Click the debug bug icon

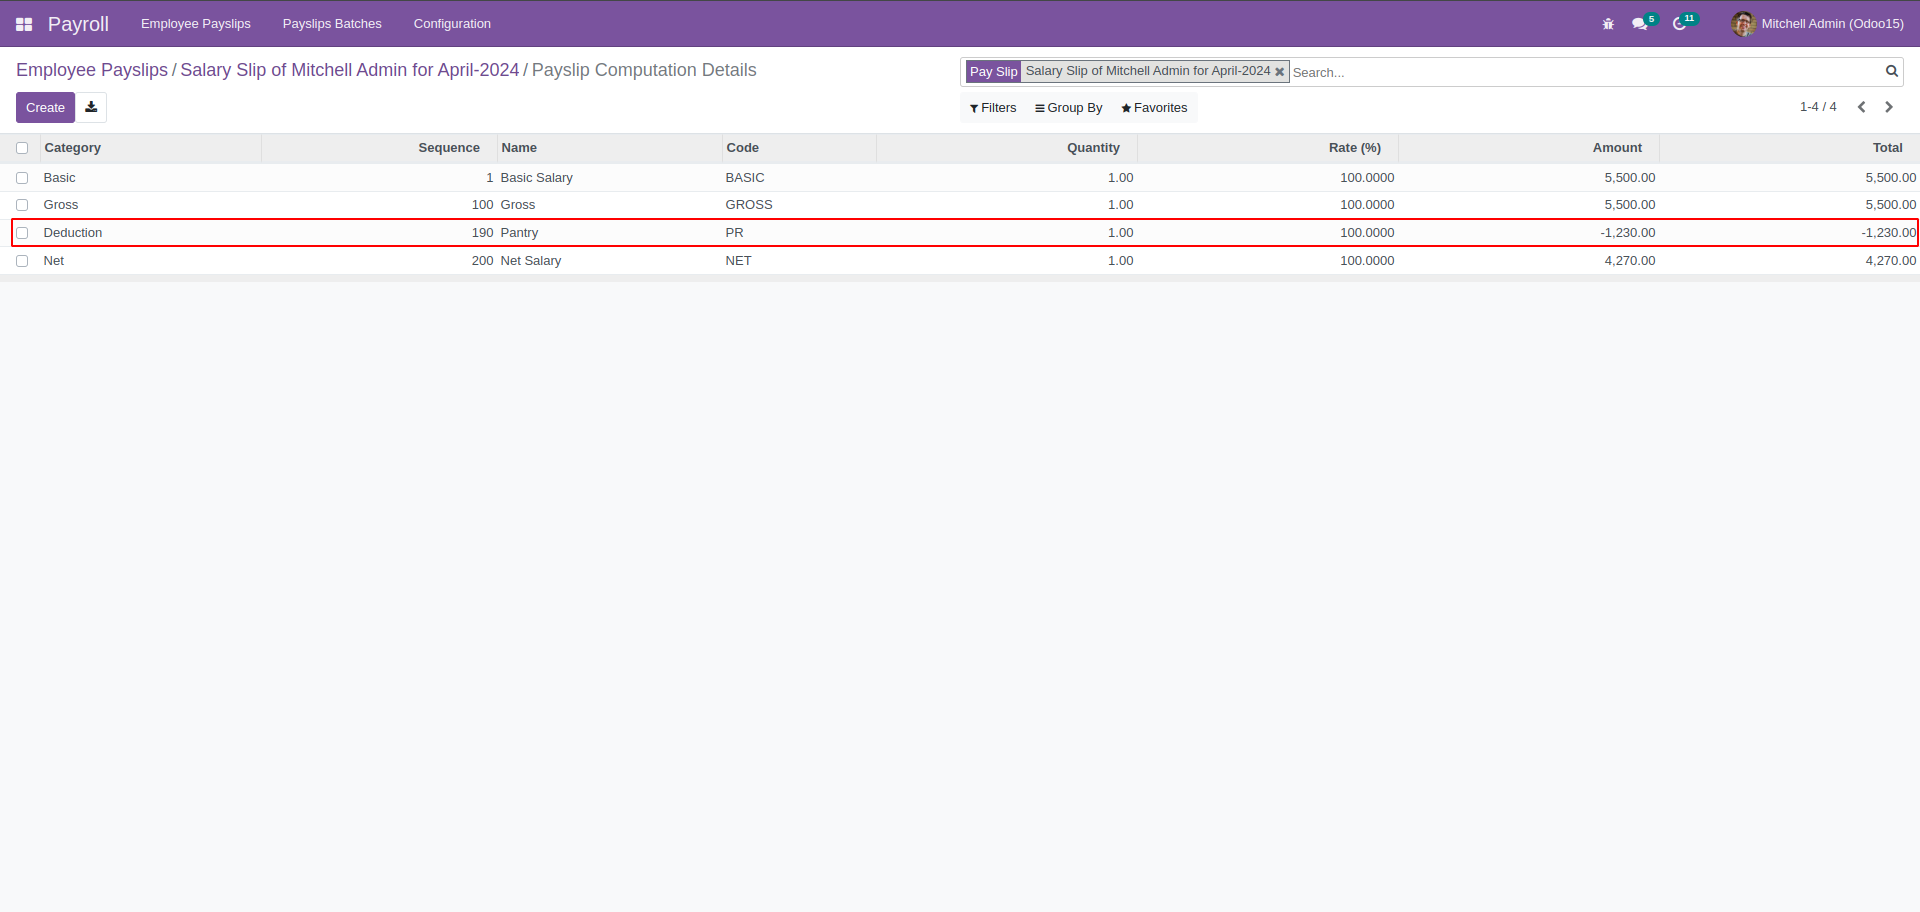(1608, 24)
